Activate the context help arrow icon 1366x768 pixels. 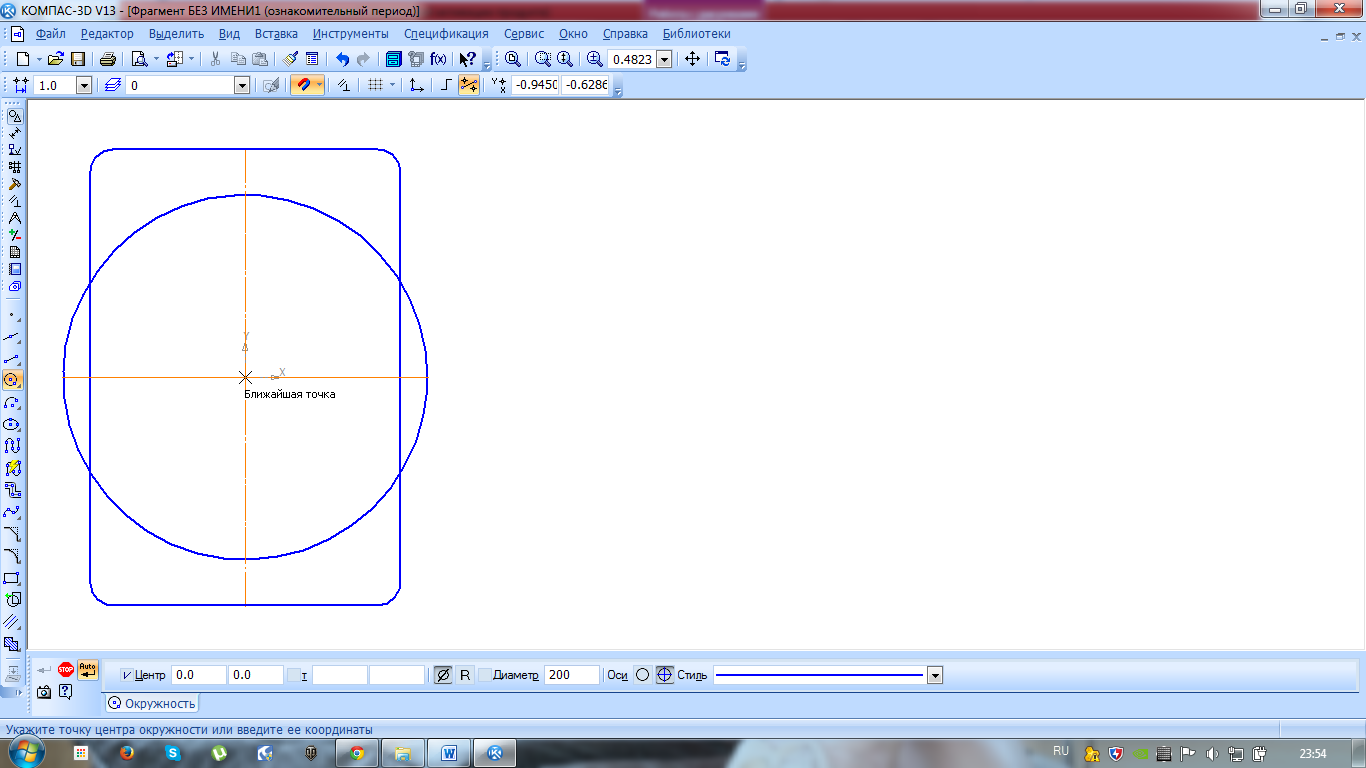[x=468, y=59]
